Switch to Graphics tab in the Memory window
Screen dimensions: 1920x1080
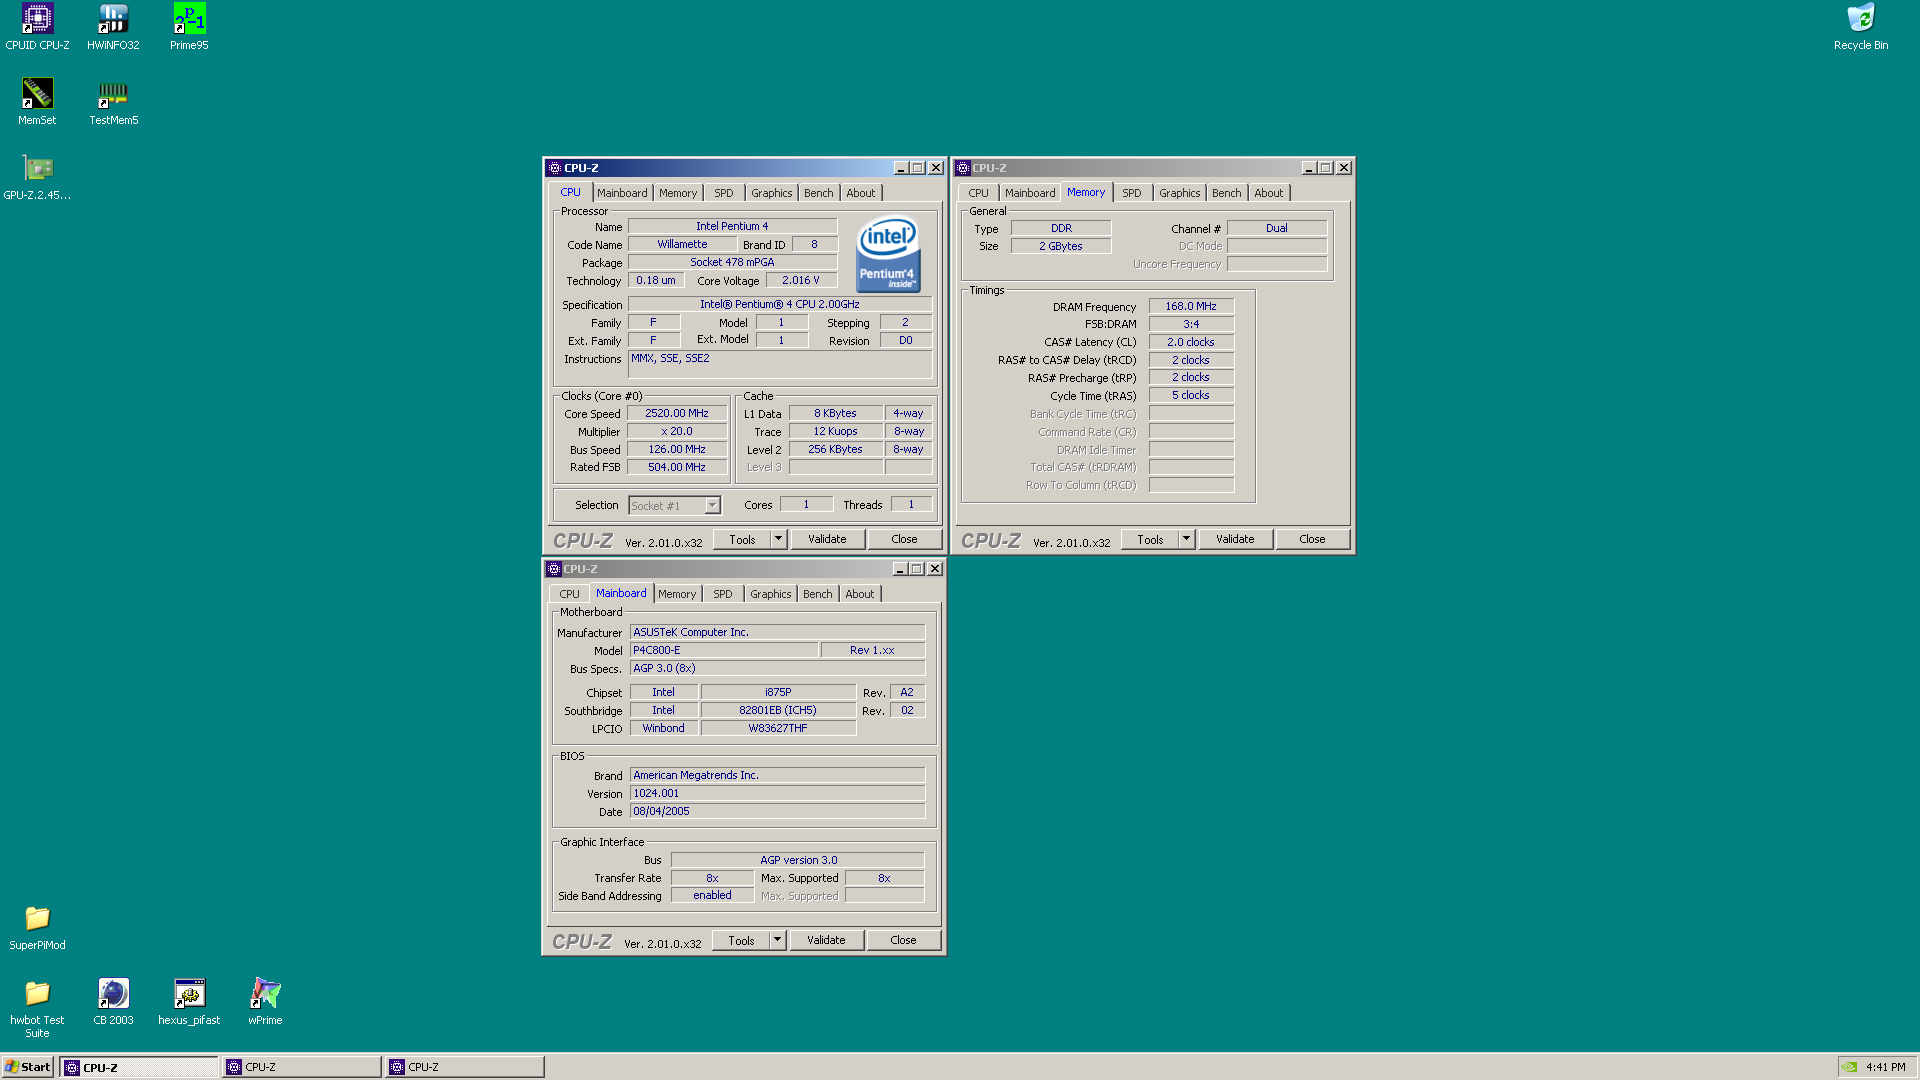click(x=1180, y=193)
